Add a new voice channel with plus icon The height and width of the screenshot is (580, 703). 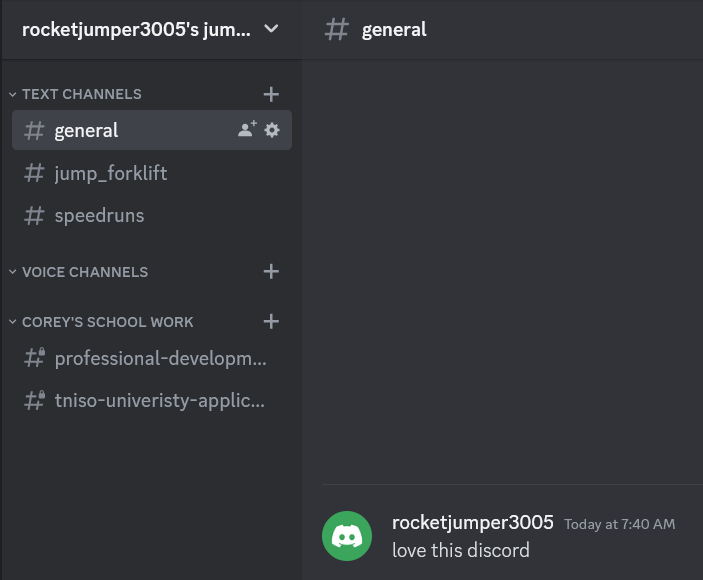click(x=271, y=272)
